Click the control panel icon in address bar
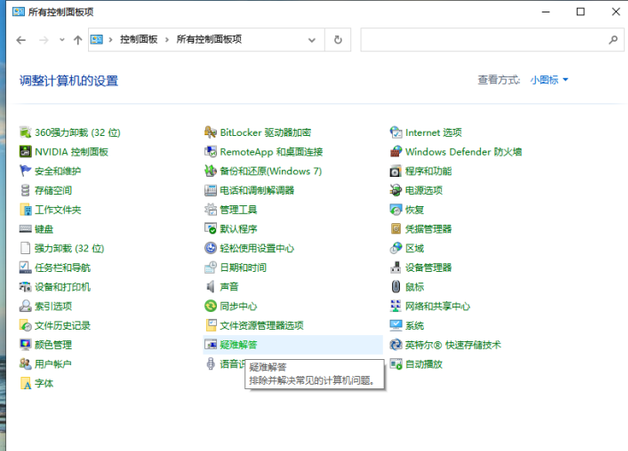 [x=97, y=39]
